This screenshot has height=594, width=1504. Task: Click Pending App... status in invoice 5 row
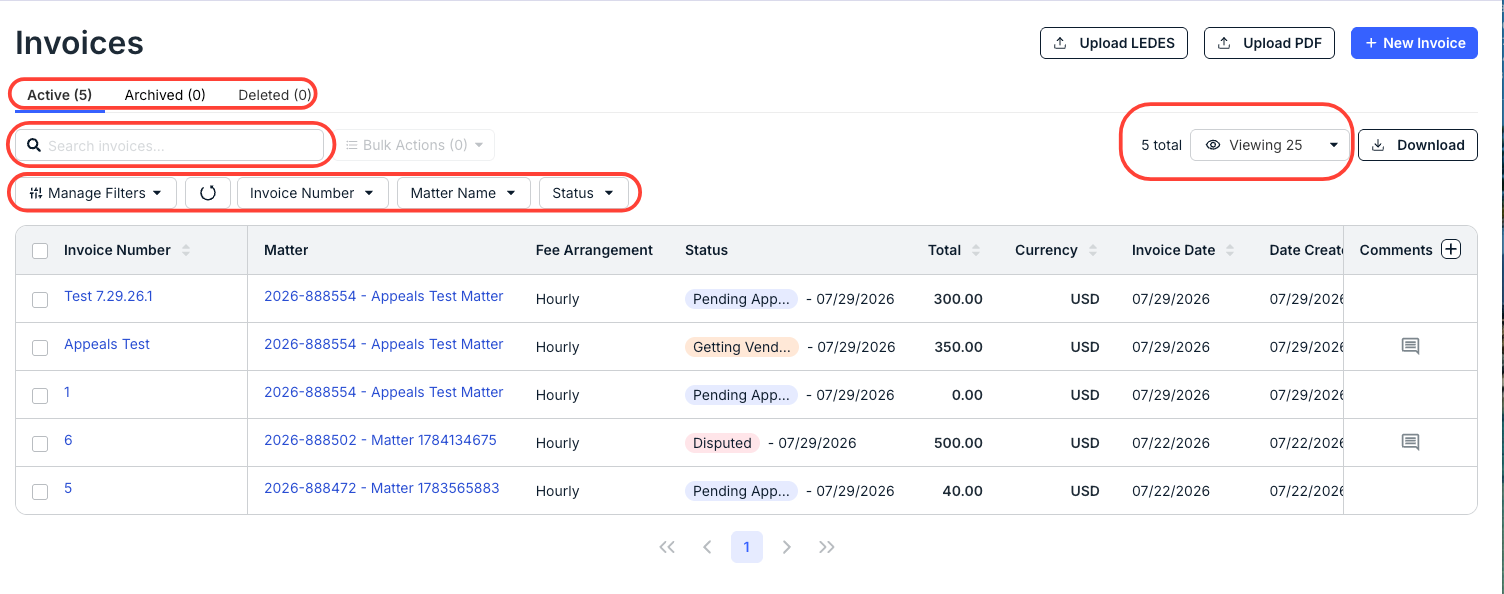click(x=741, y=491)
